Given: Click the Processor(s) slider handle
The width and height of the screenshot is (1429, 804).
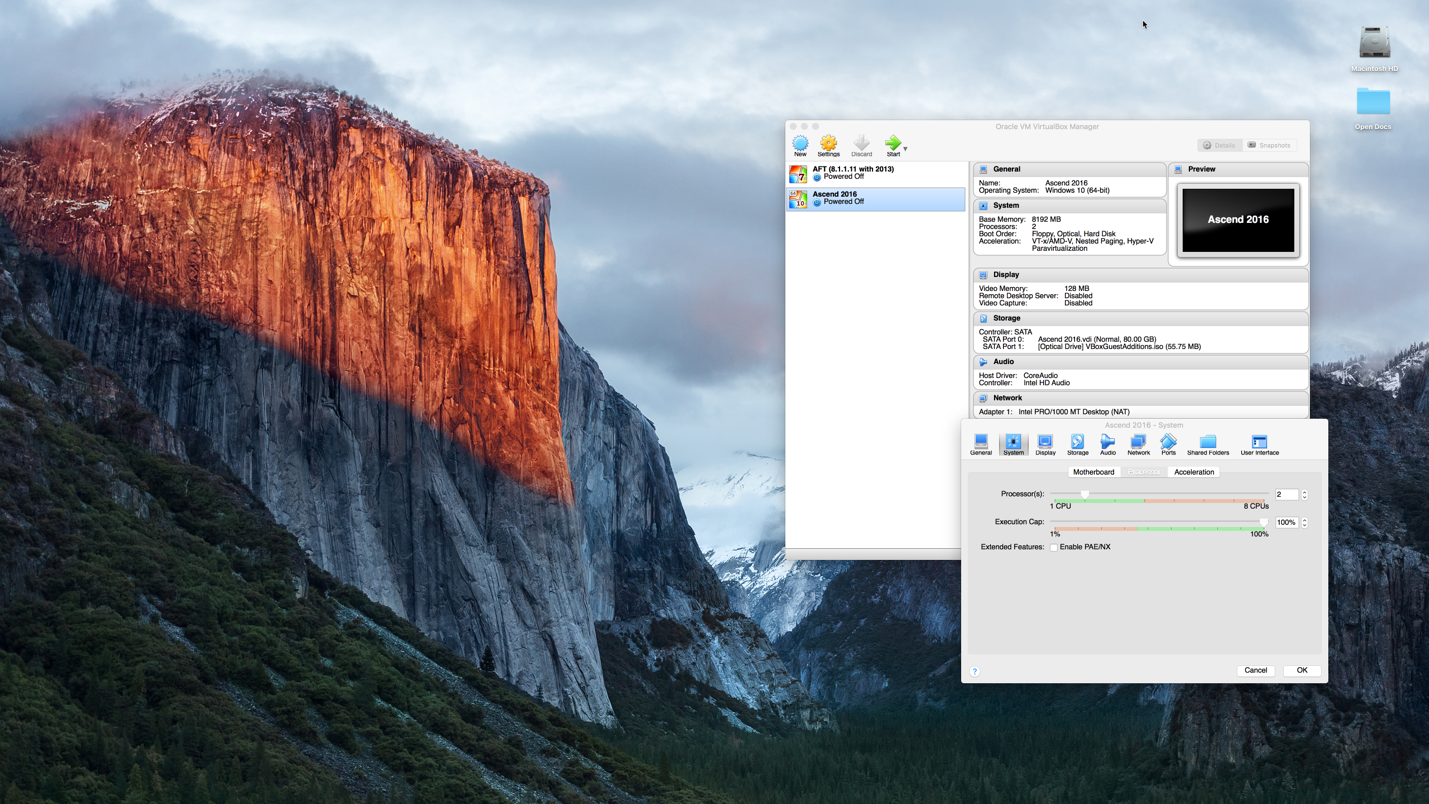Looking at the screenshot, I should point(1085,494).
